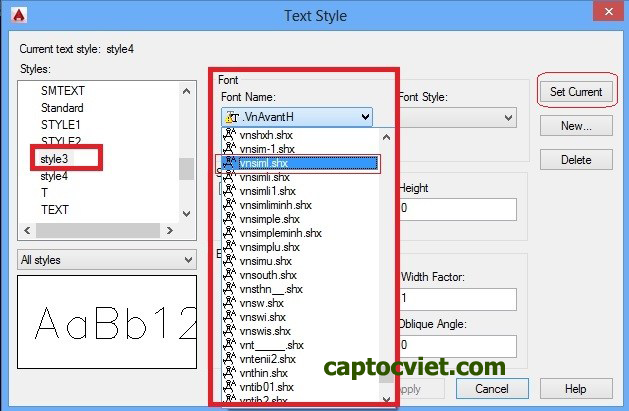Open the All styles filter dropdown

pyautogui.click(x=107, y=260)
